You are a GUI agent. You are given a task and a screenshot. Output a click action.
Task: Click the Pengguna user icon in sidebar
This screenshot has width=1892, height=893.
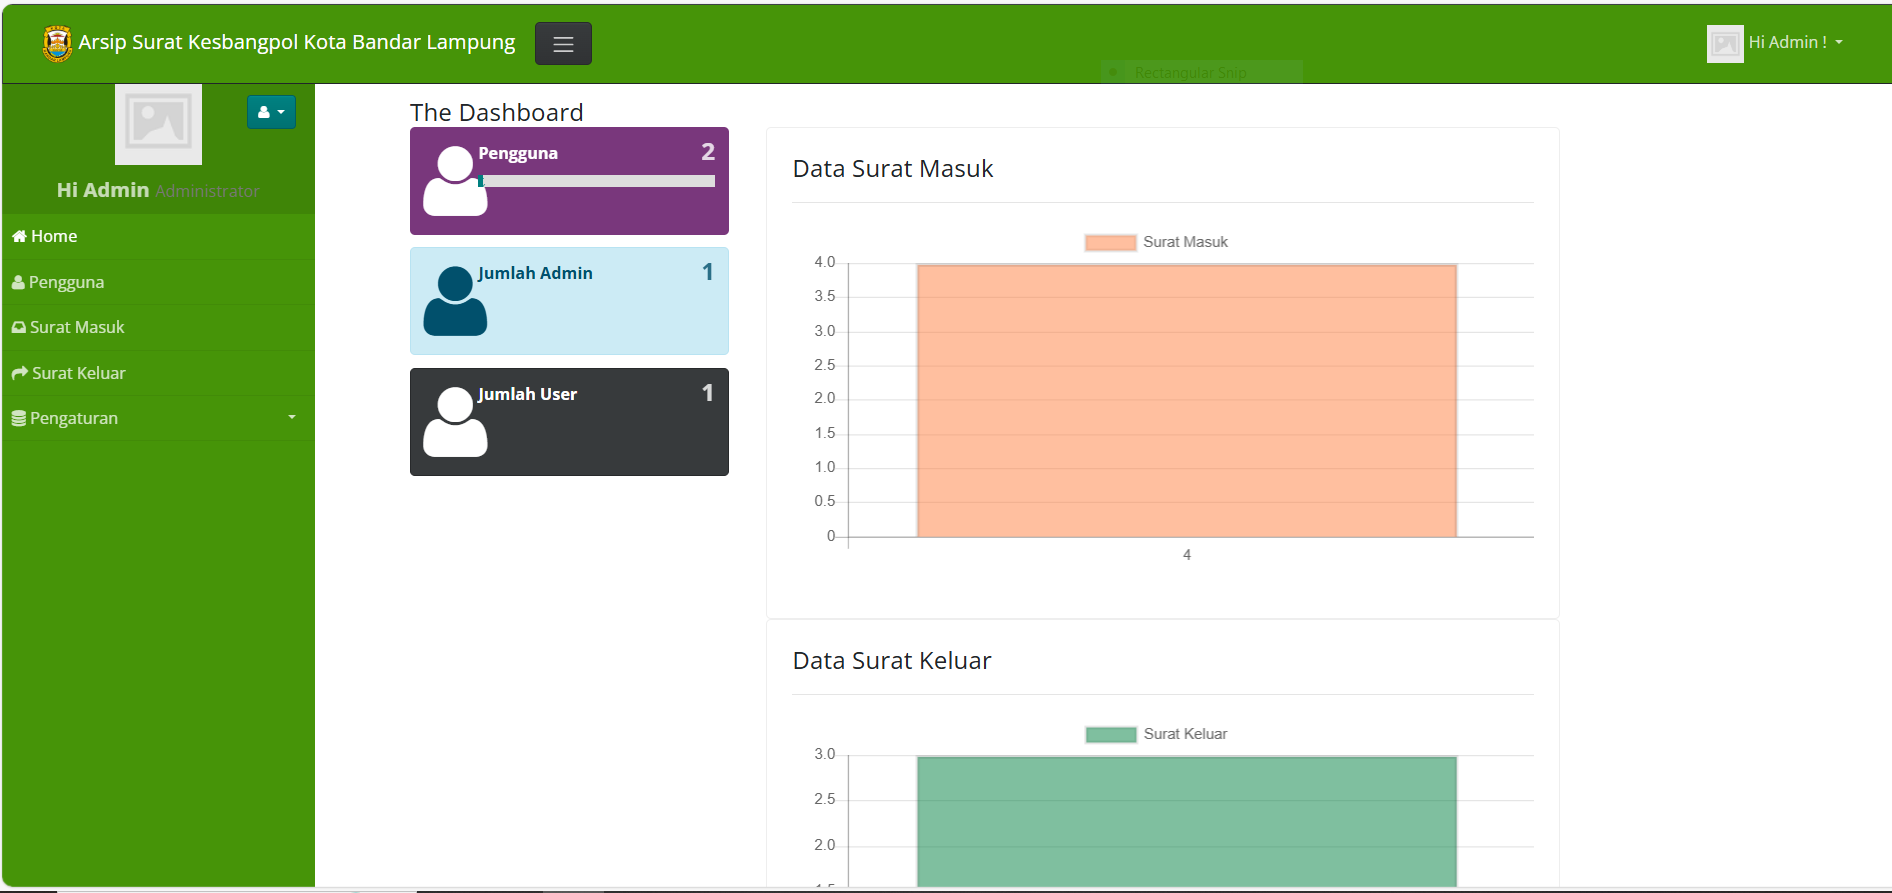18,282
